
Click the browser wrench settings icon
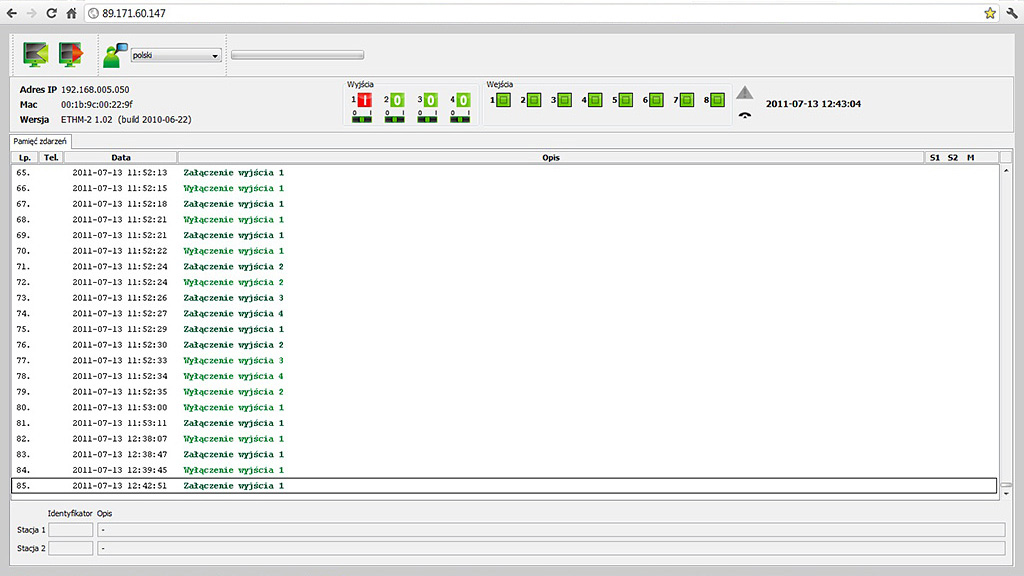(1010, 13)
